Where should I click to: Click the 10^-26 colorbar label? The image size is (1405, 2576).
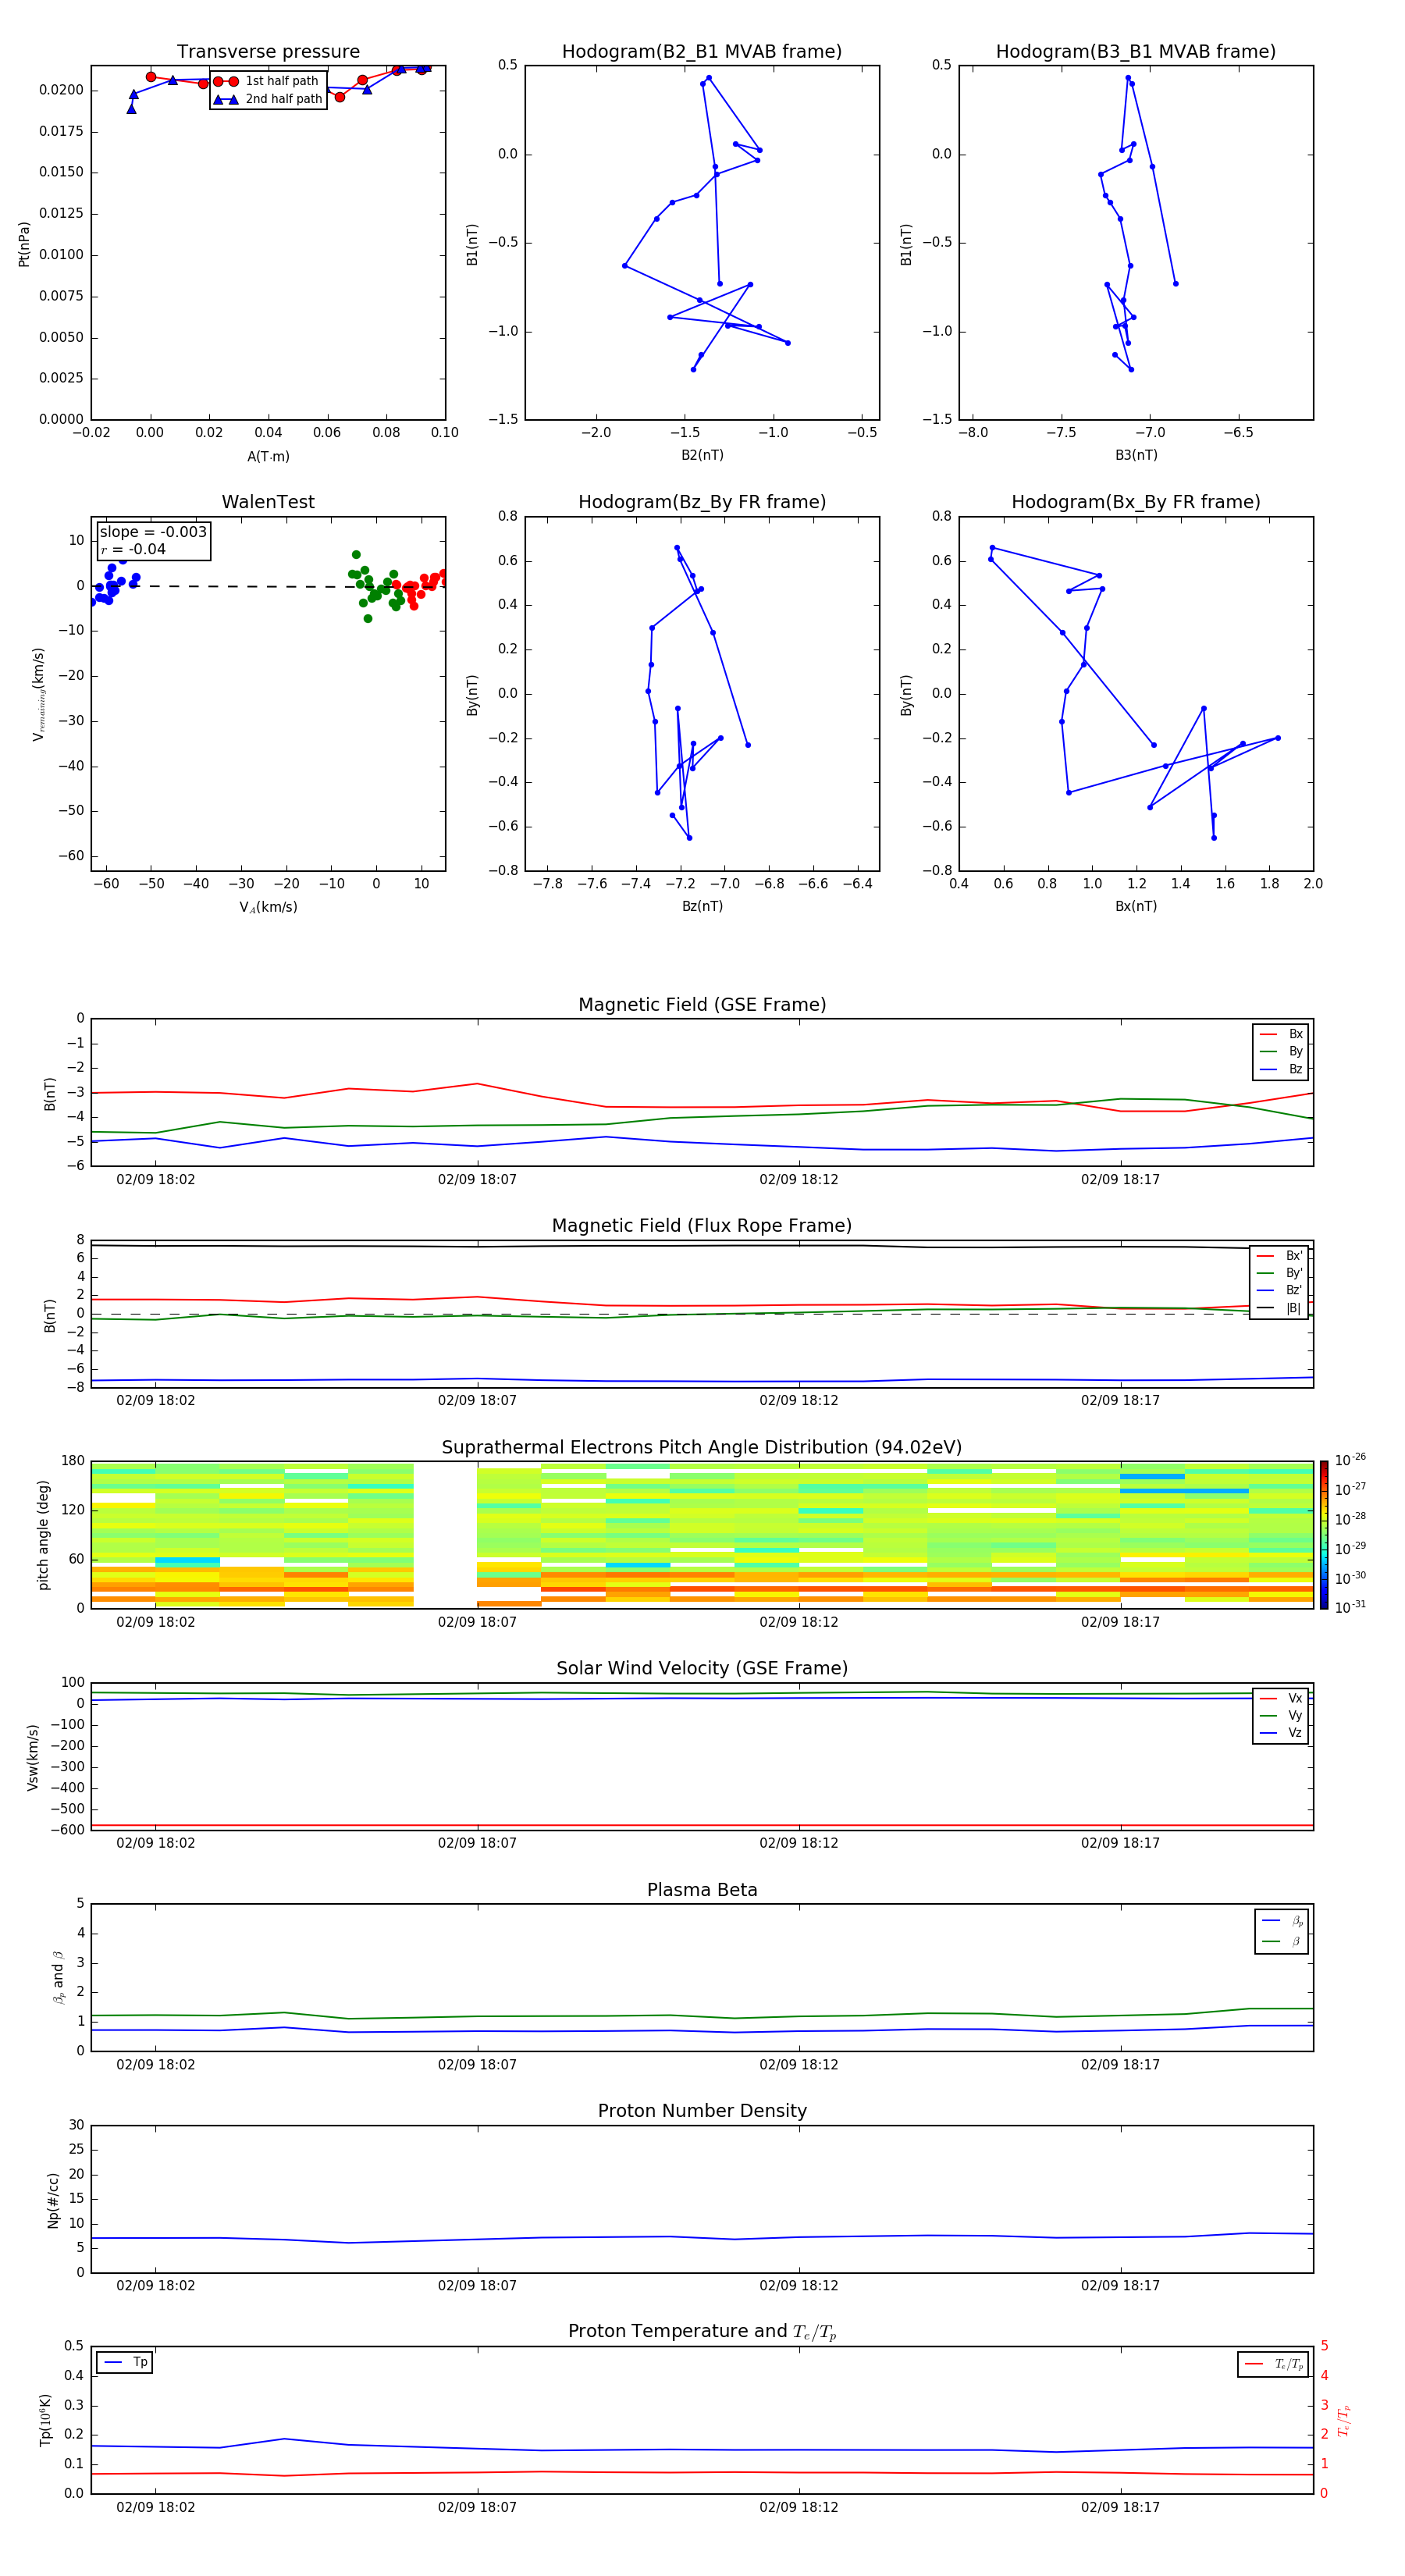pyautogui.click(x=1350, y=1460)
